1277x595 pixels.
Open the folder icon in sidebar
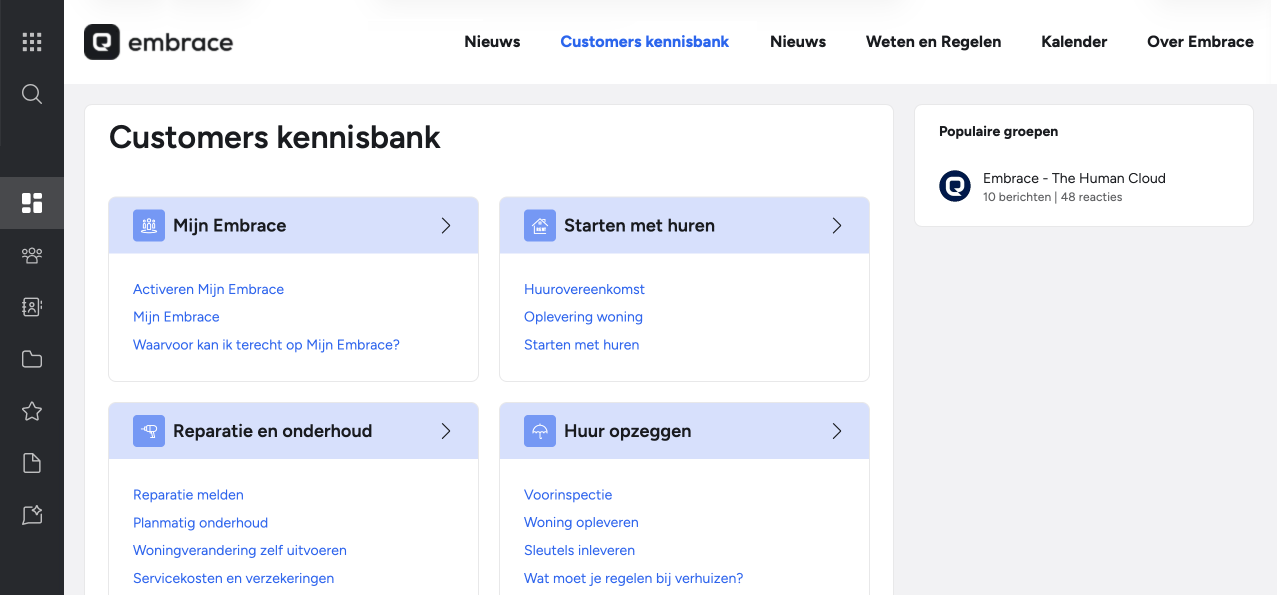pos(32,359)
